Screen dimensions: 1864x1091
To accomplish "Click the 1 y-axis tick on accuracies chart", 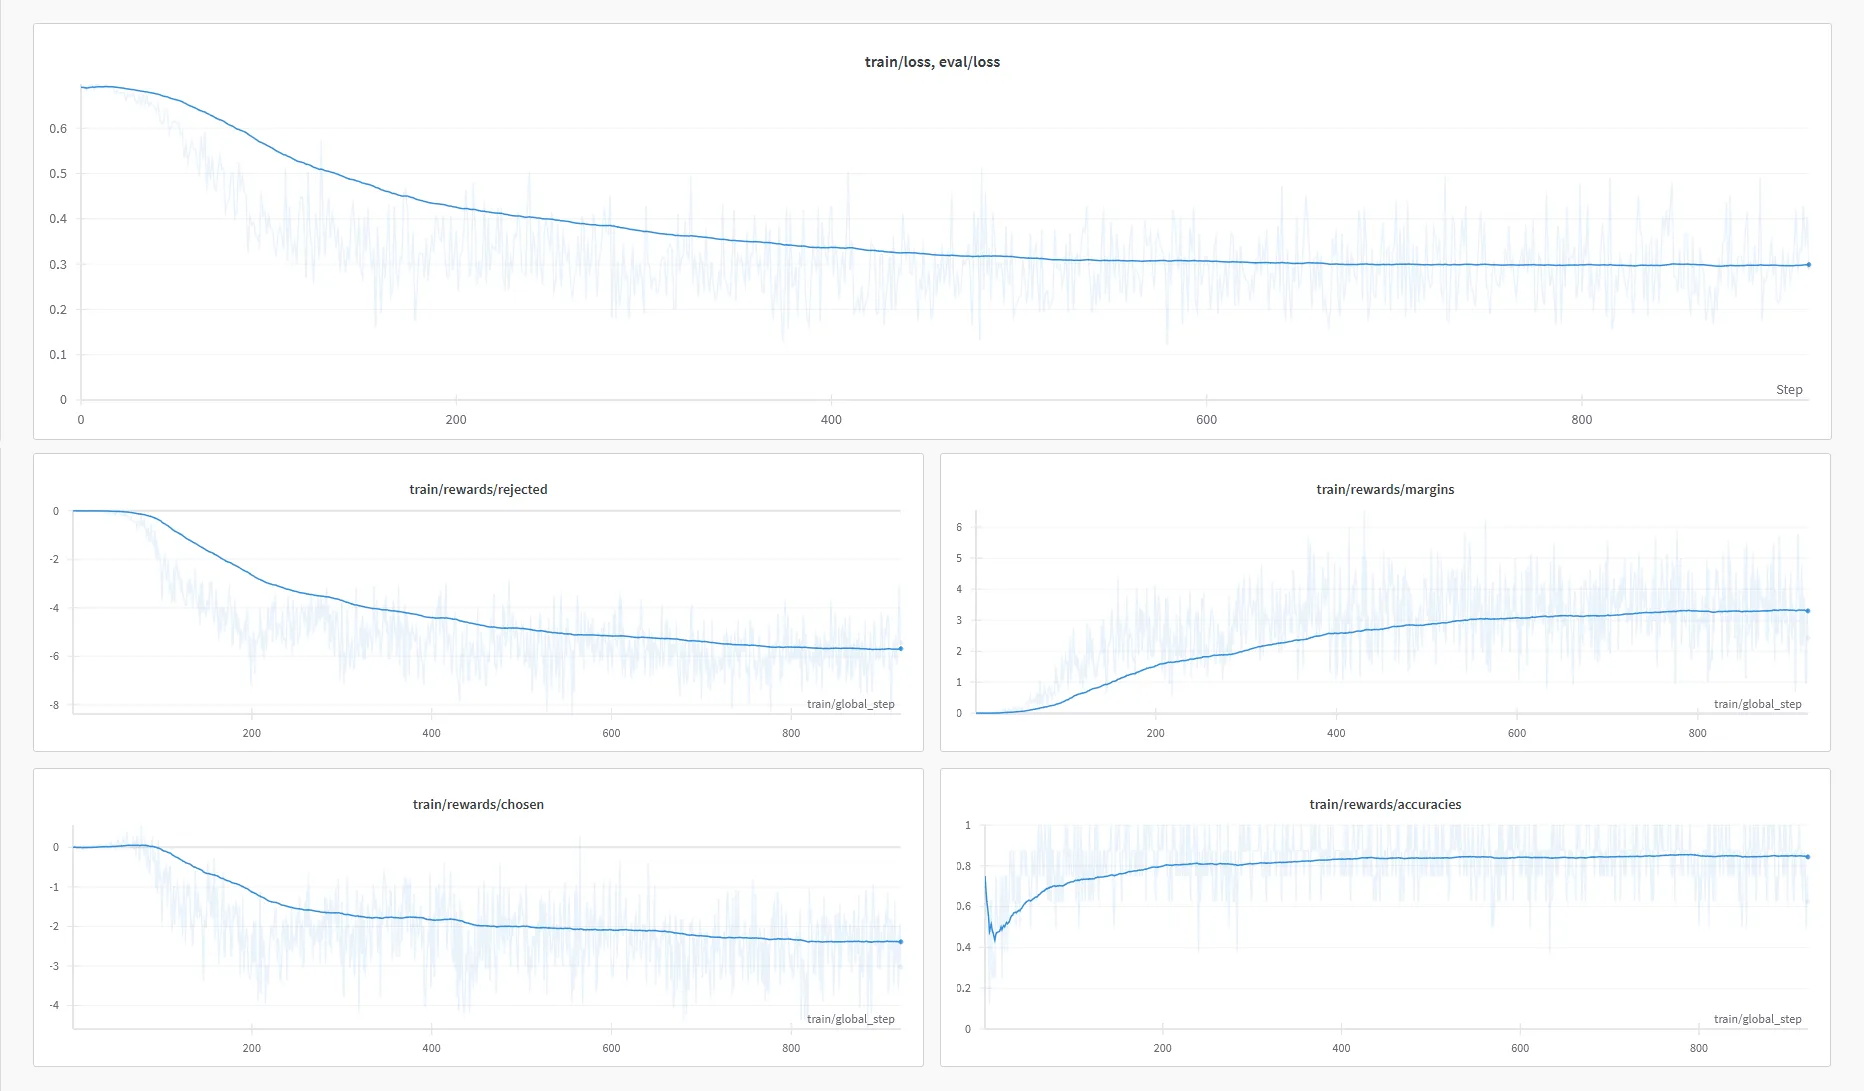I will pos(967,826).
